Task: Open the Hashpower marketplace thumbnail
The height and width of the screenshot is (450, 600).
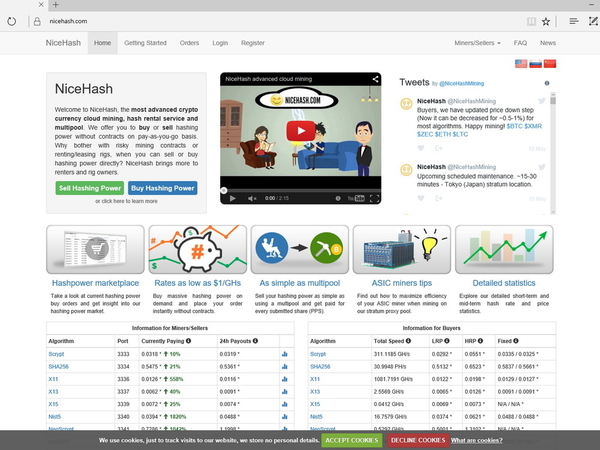Action: pos(94,251)
